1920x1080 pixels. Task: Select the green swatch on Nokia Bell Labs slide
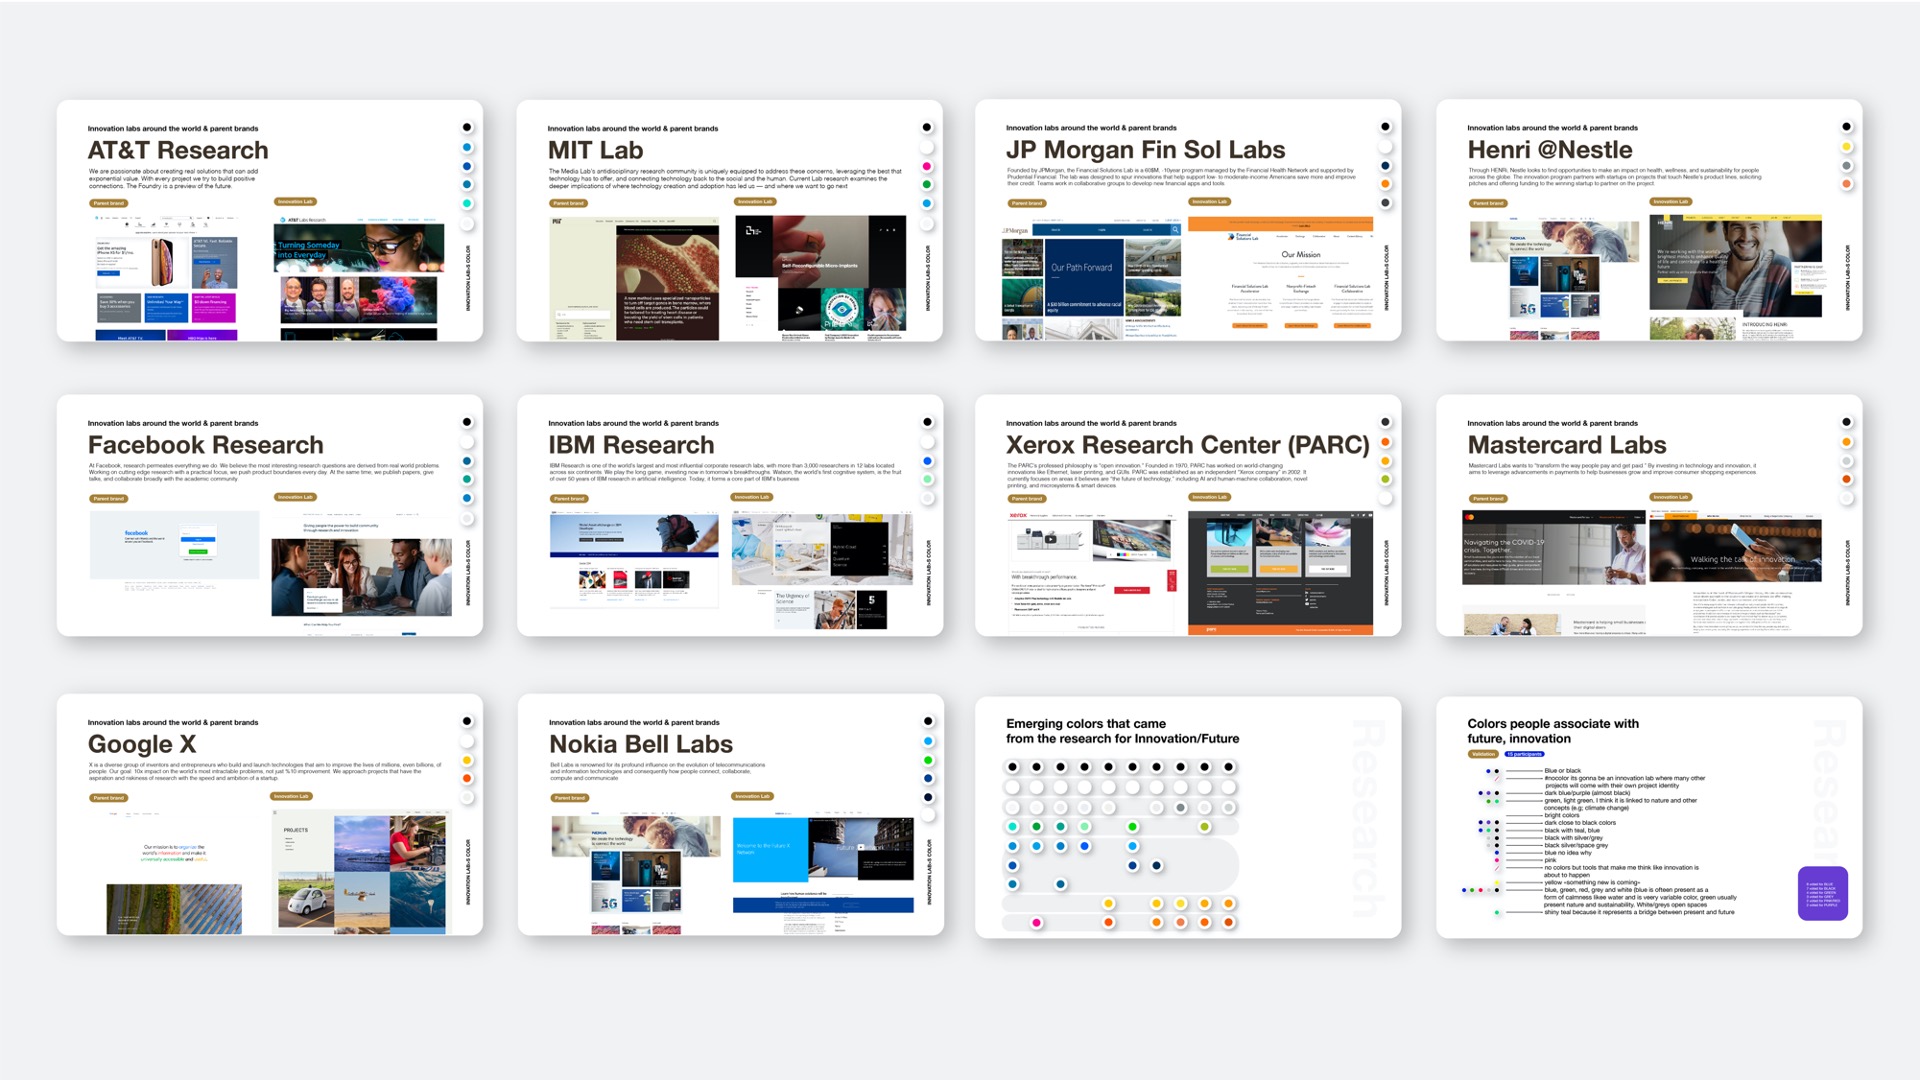click(928, 760)
